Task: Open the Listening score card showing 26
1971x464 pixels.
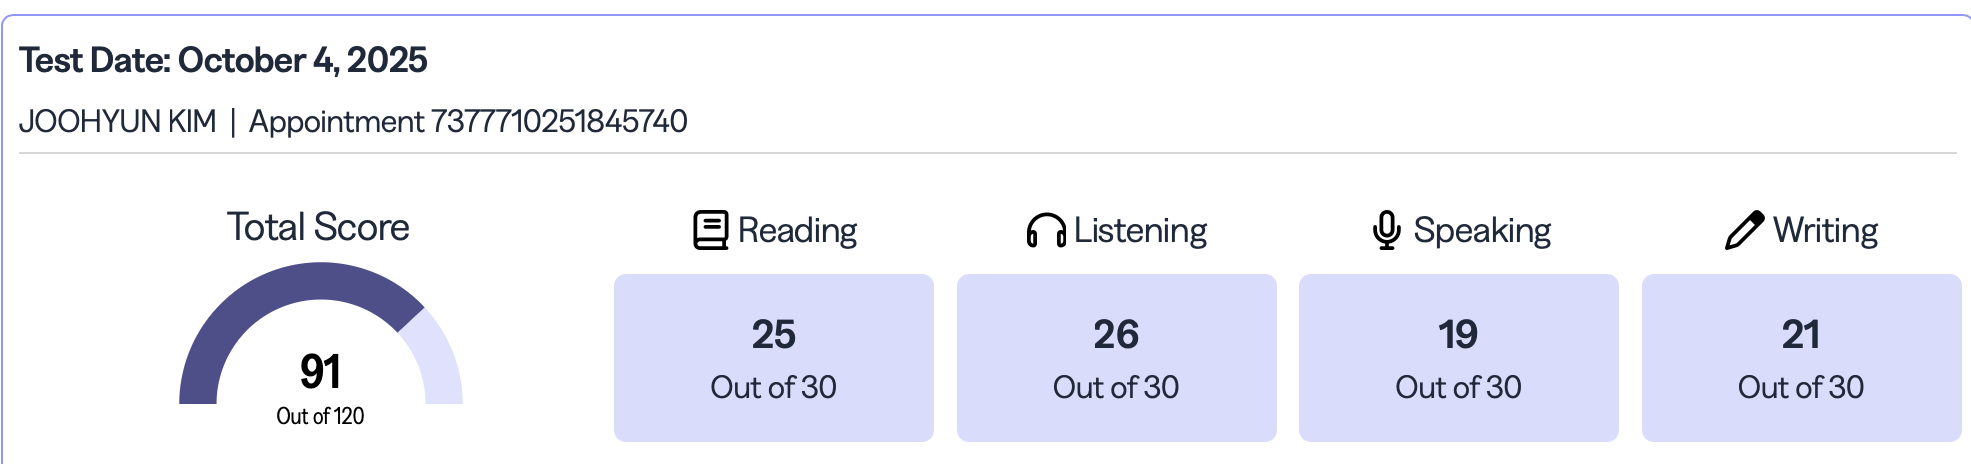Action: click(x=1116, y=358)
